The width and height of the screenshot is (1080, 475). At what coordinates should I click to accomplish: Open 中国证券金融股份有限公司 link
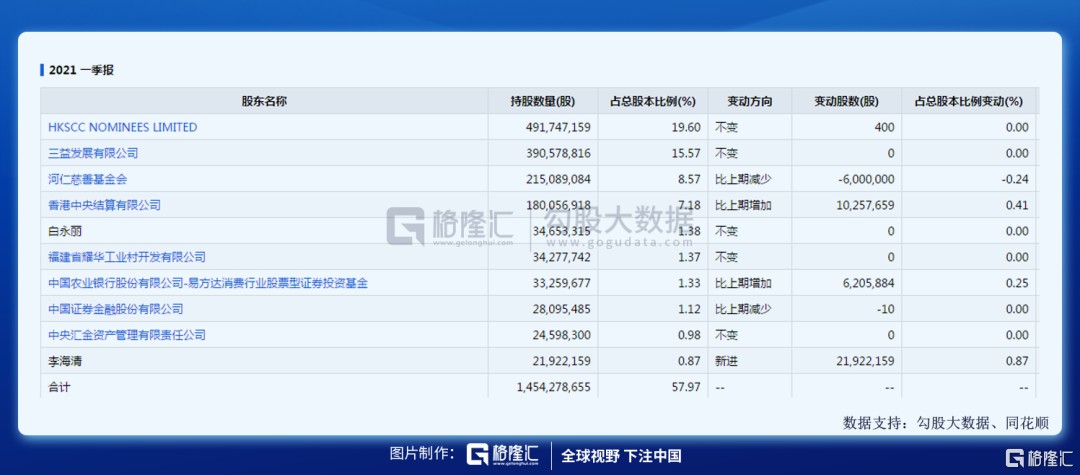[116, 309]
